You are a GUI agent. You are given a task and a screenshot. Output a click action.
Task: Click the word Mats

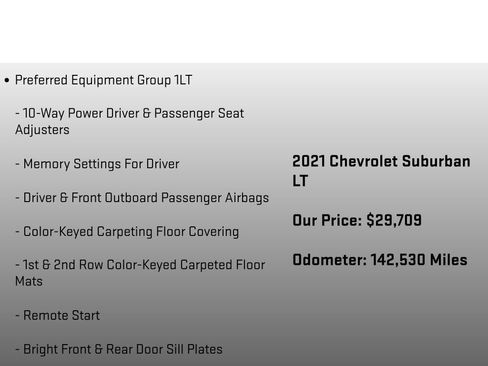pos(29,281)
